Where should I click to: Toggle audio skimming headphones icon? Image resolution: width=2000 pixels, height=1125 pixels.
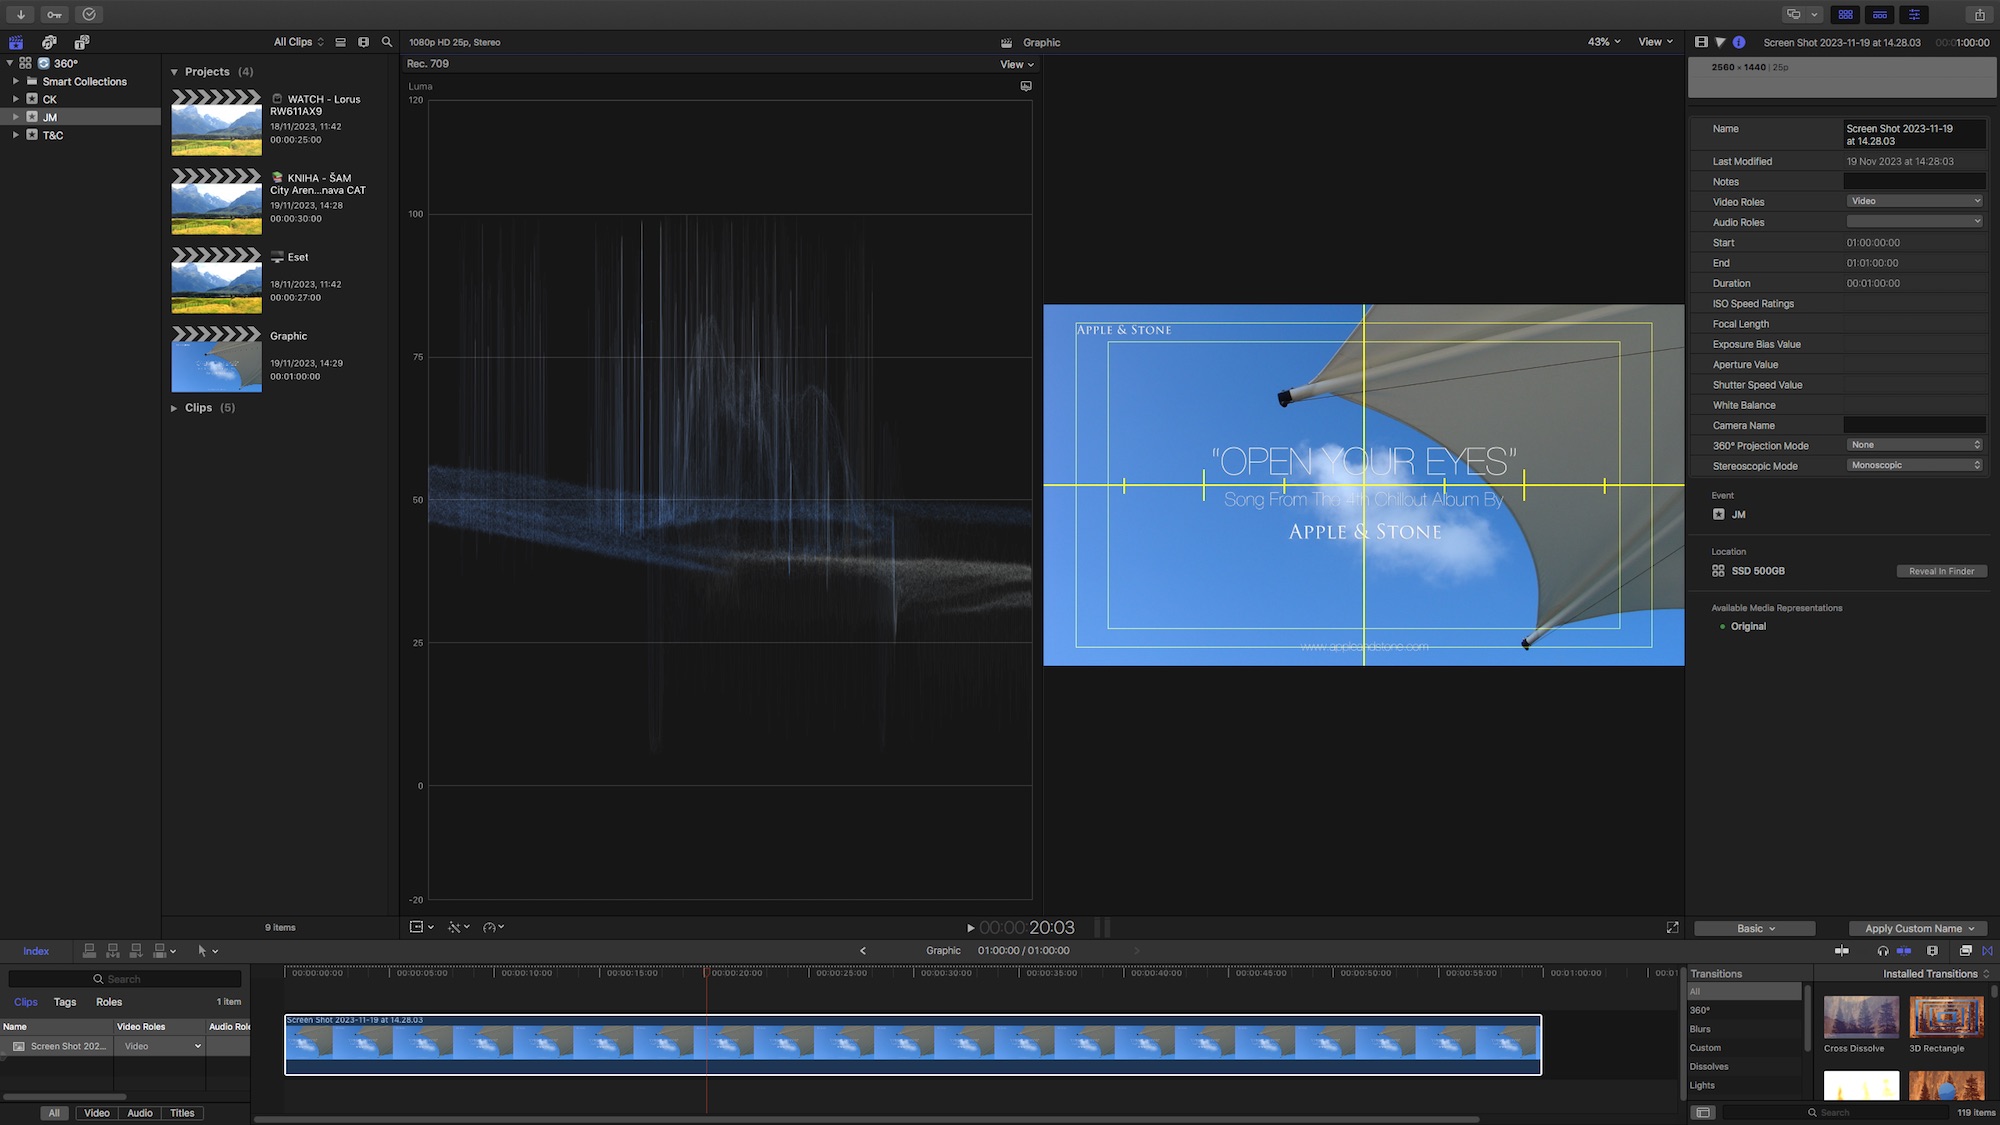coord(1883,951)
